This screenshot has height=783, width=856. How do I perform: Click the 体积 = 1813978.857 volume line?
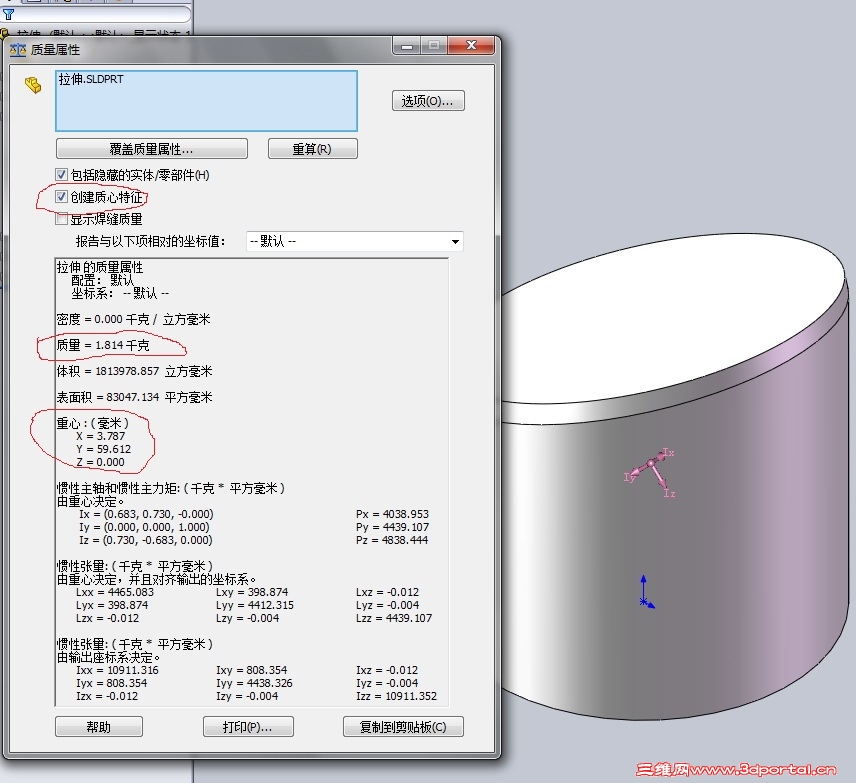tap(134, 371)
